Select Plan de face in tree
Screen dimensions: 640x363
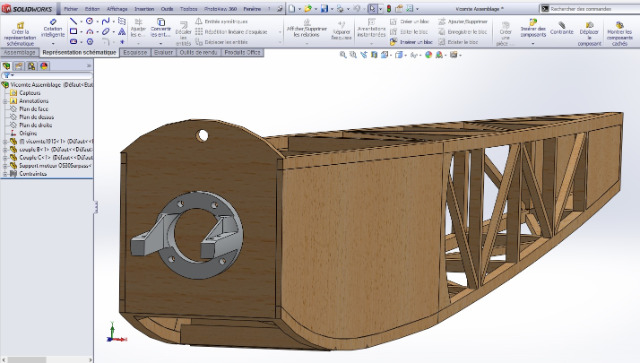(x=33, y=109)
